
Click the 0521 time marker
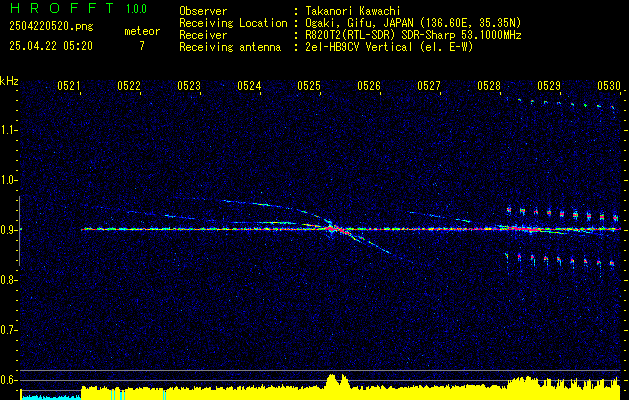point(69,85)
